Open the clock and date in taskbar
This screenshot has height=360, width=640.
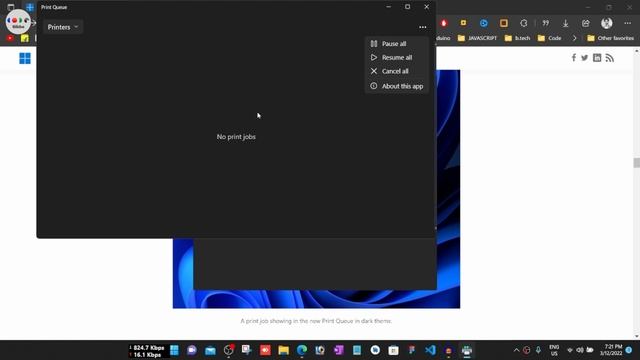tap(611, 350)
